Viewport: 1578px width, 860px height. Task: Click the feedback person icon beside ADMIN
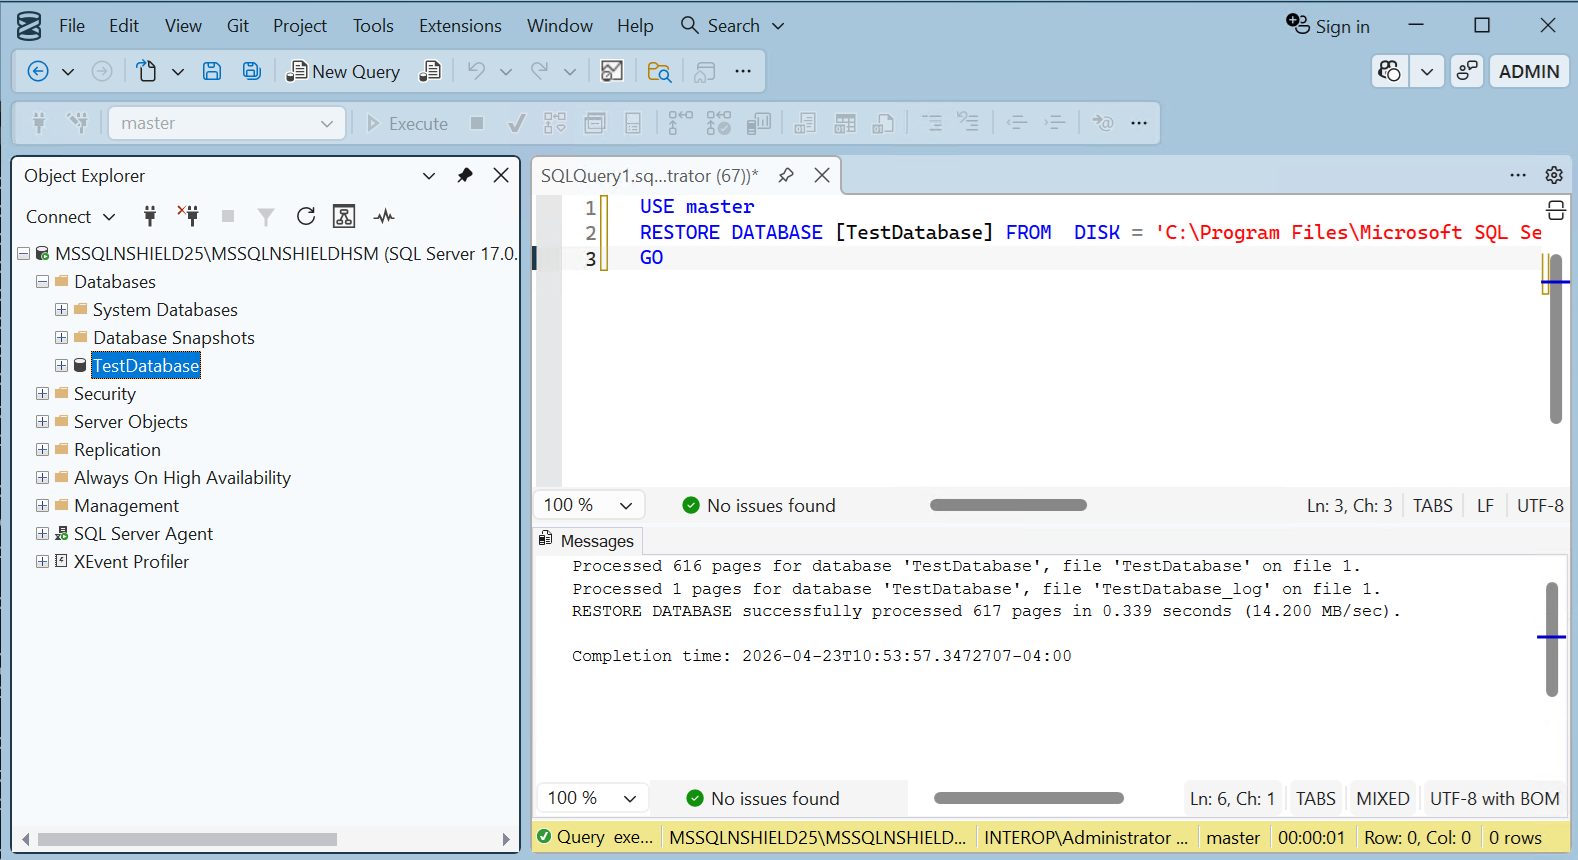pos(1467,71)
